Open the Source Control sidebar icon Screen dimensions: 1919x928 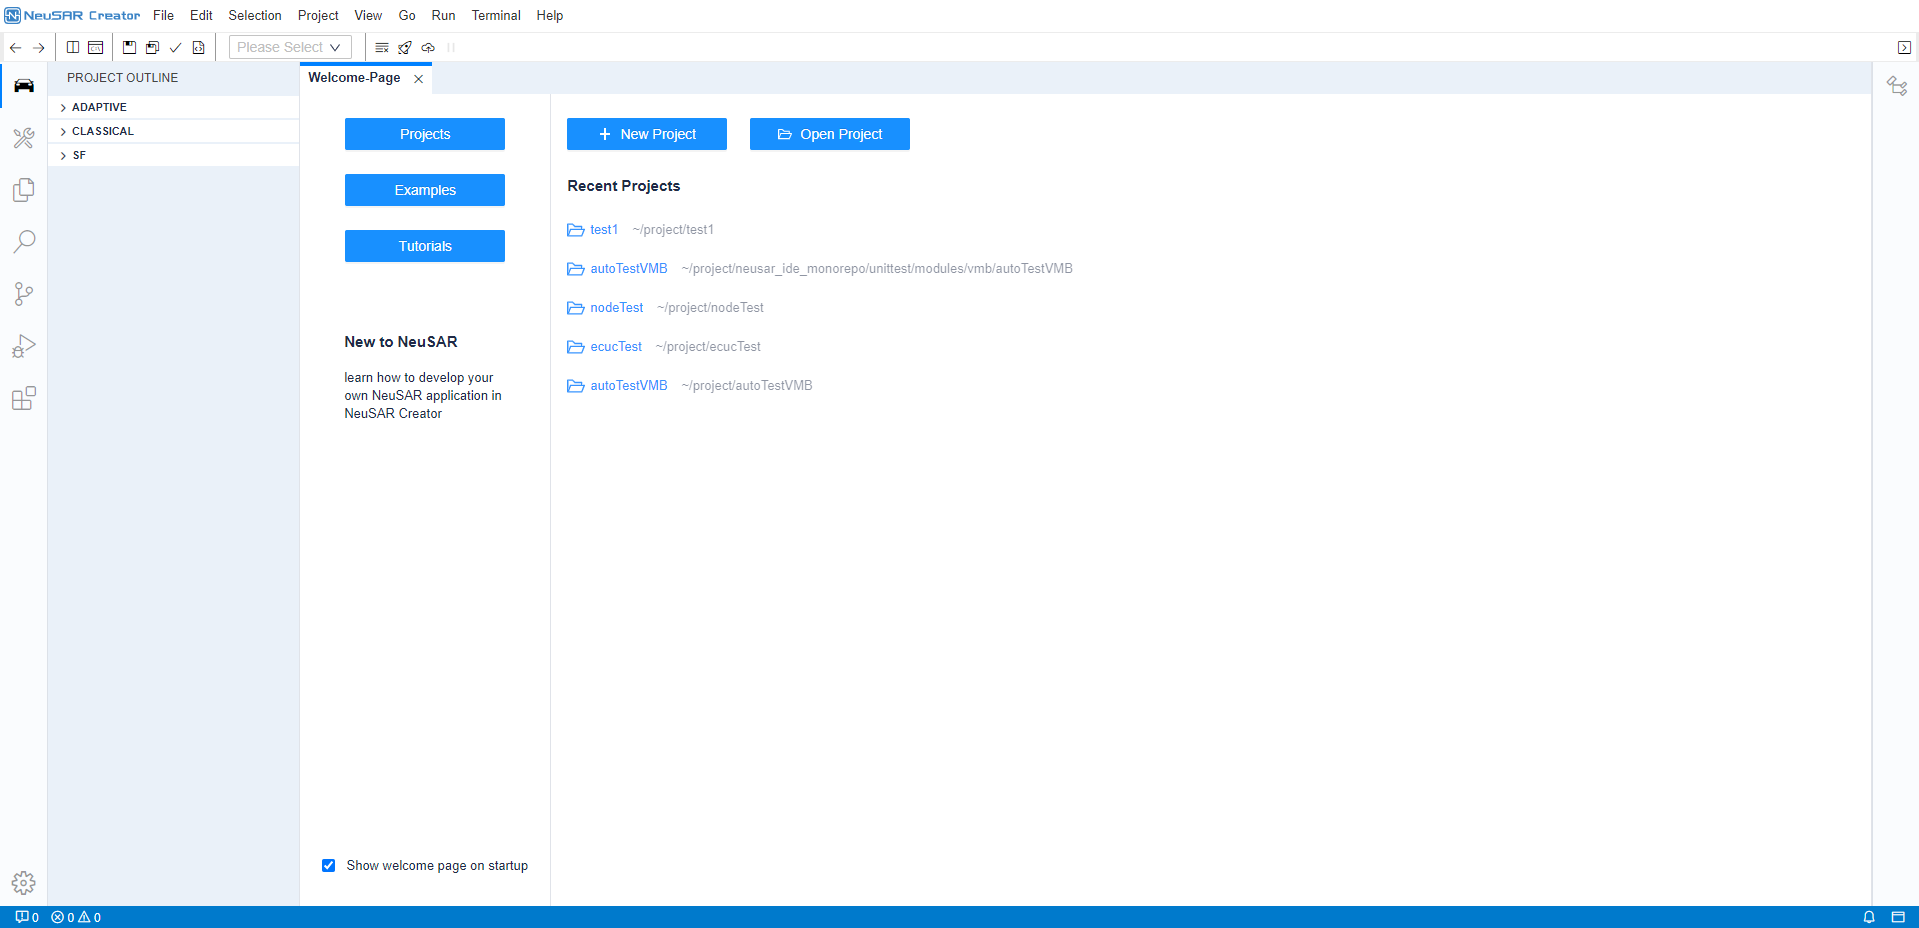tap(24, 294)
